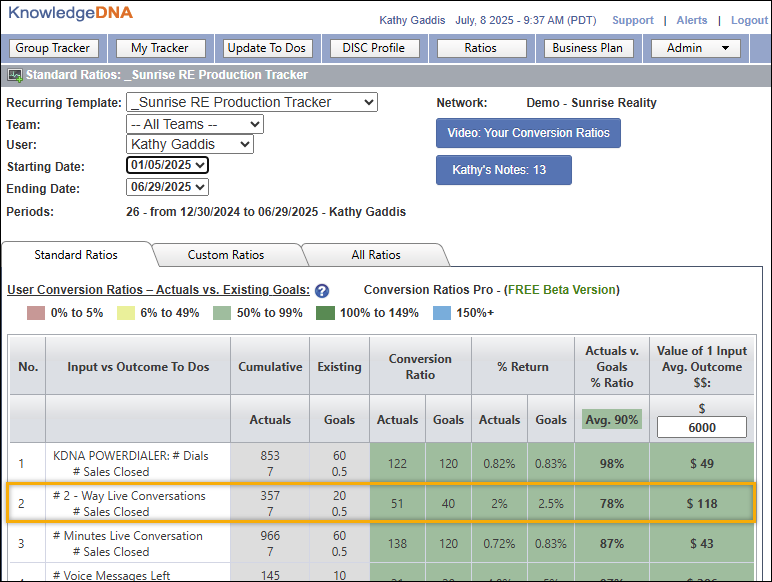Switch to the Custom Ratios tab
772x582 pixels.
[x=226, y=255]
